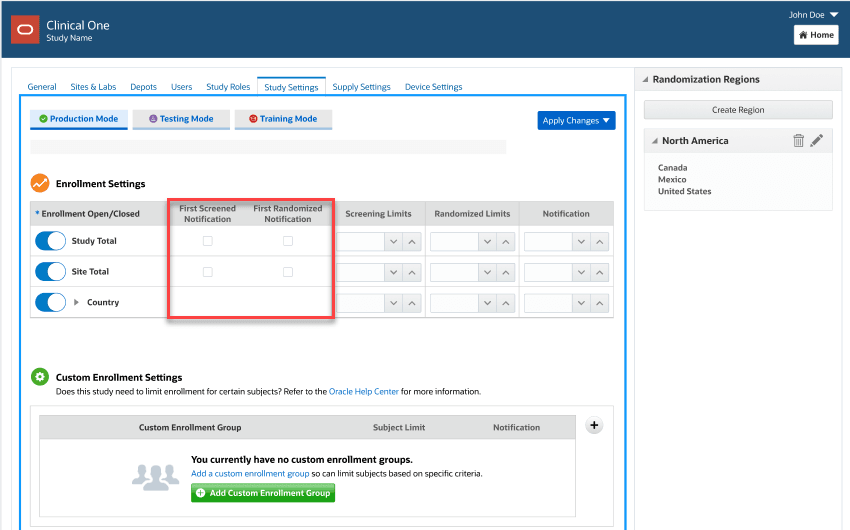Click the Custom Enrollment Settings gear icon
Viewport: 850px width, 530px height.
click(x=40, y=377)
